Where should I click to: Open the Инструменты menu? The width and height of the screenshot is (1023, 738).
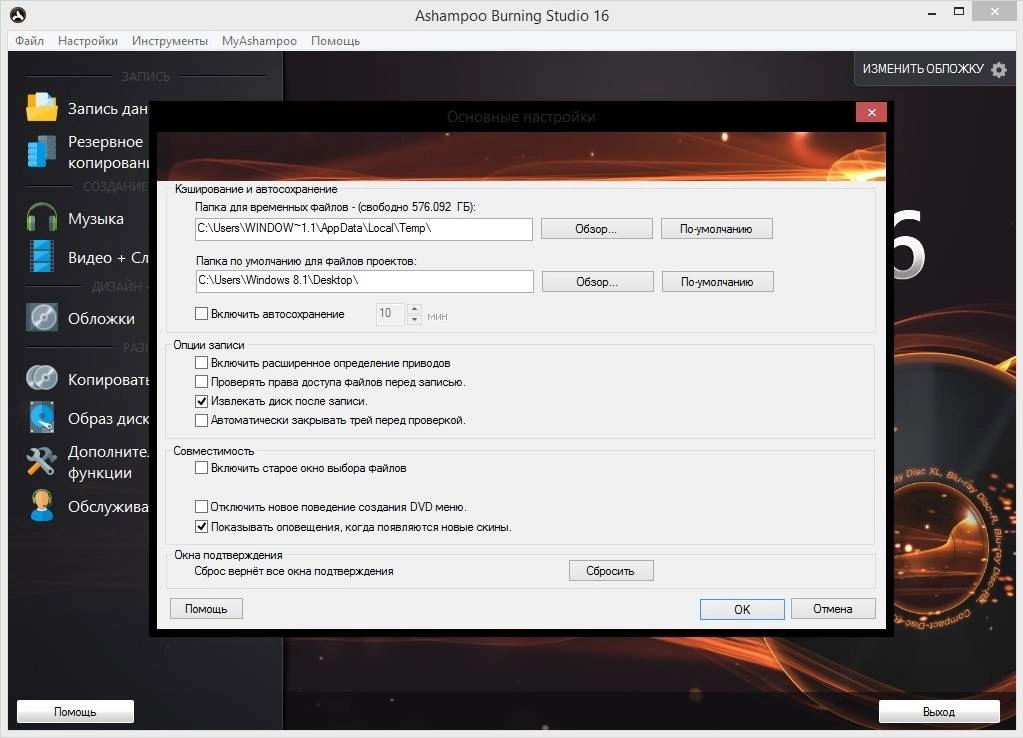click(170, 40)
